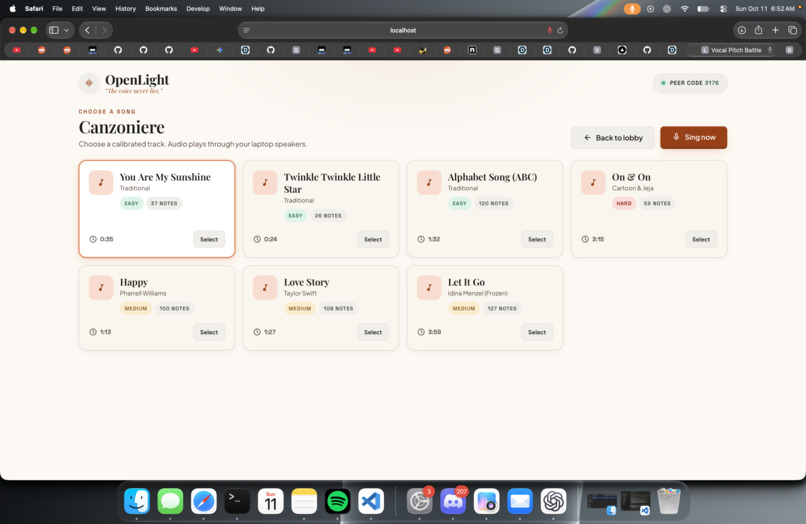Open the Trash in the dock

[x=669, y=501]
